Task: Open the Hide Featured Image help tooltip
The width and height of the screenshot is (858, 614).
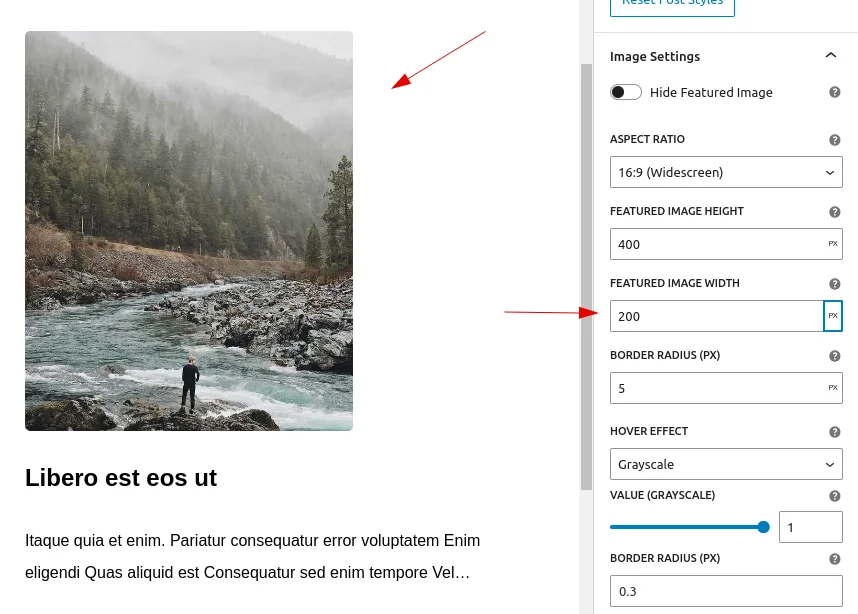Action: [x=834, y=91]
